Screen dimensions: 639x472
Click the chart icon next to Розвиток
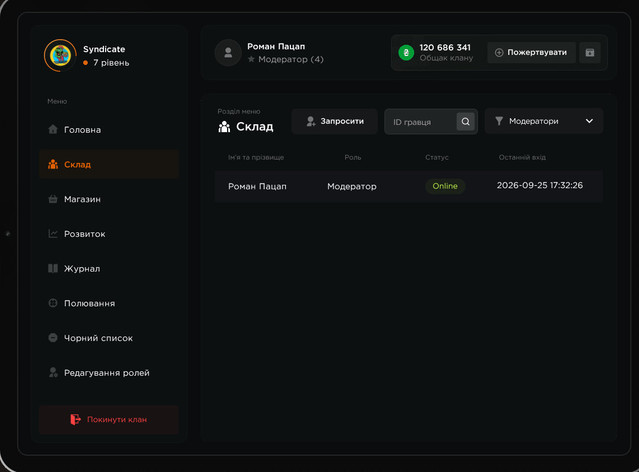click(x=53, y=234)
